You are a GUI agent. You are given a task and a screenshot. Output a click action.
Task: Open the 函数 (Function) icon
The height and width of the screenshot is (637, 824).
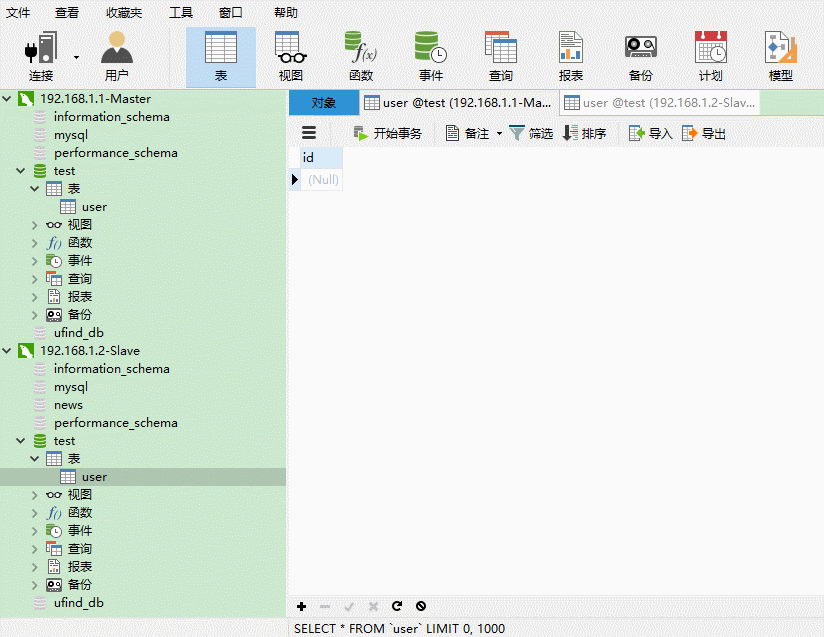coord(360,50)
